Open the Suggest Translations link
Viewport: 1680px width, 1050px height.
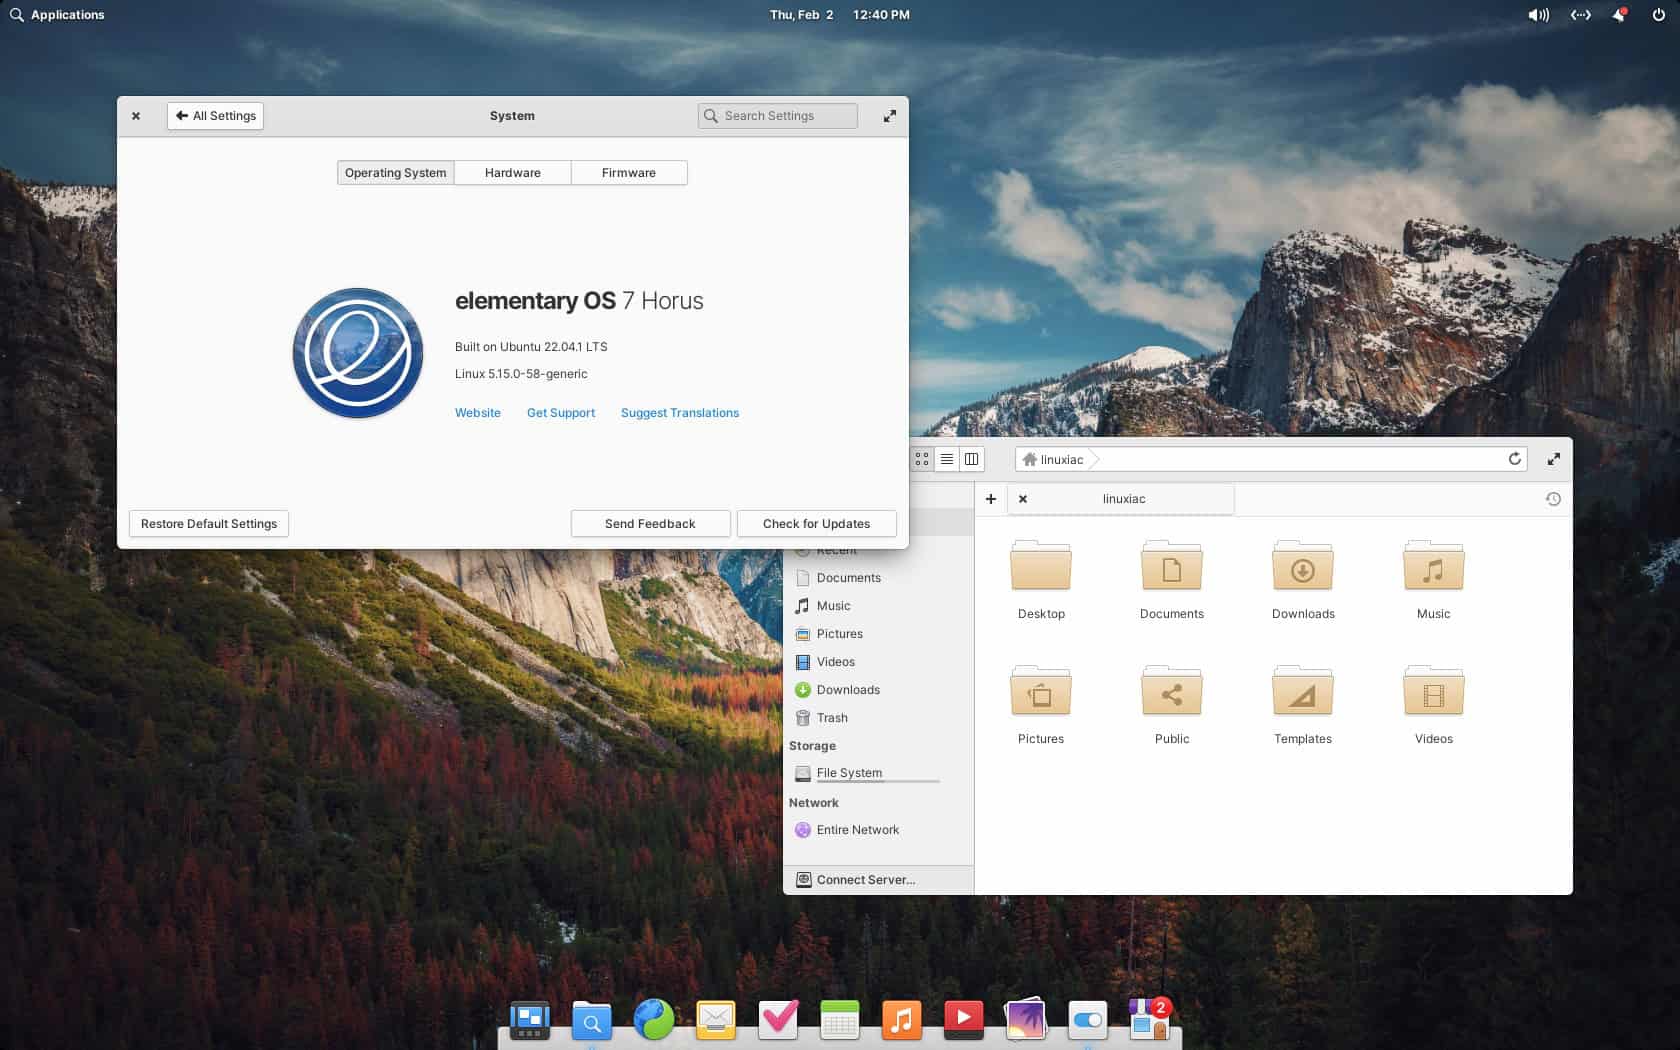pos(679,412)
